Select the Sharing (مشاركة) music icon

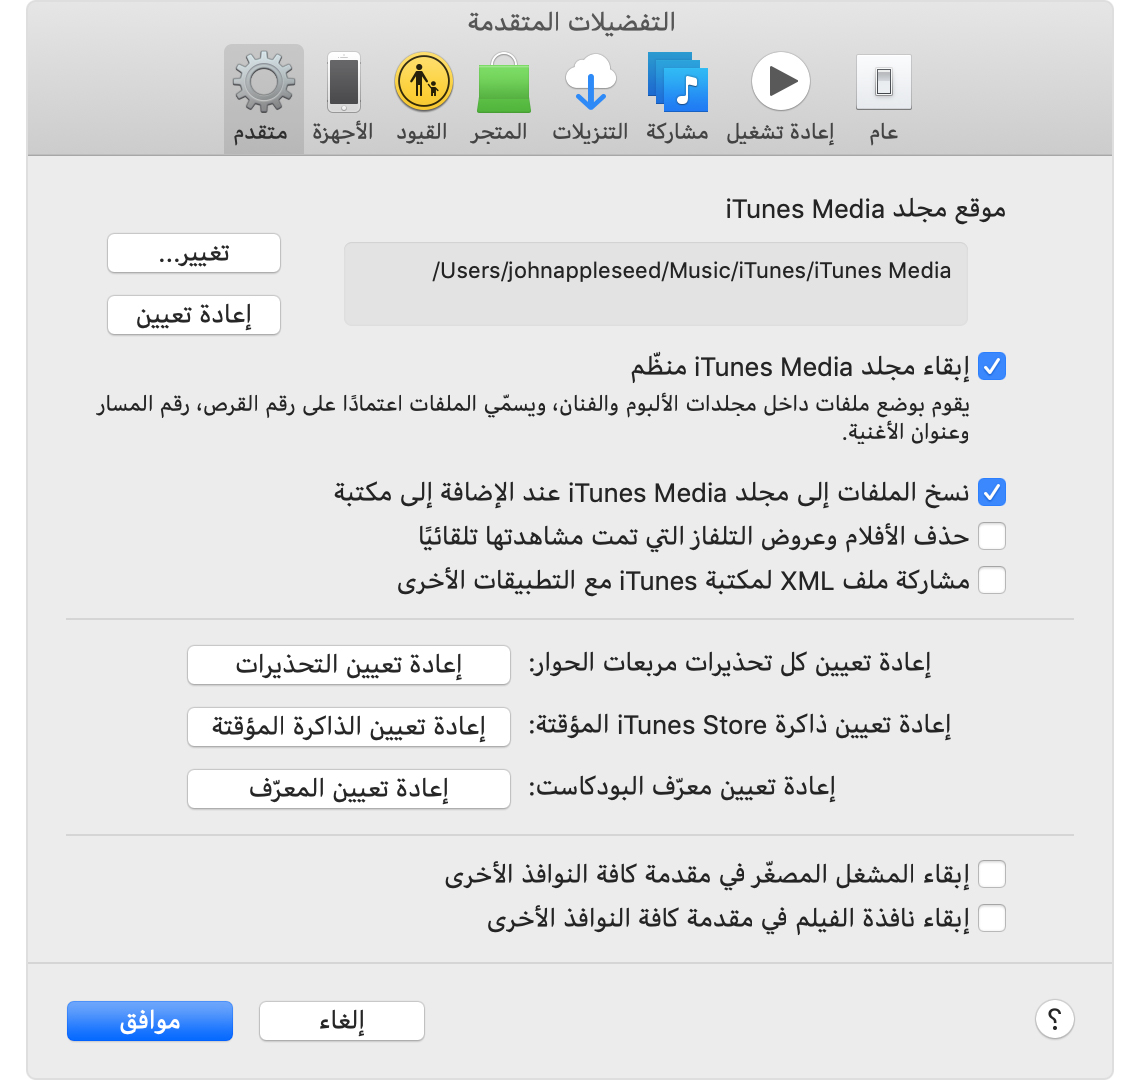click(x=677, y=84)
